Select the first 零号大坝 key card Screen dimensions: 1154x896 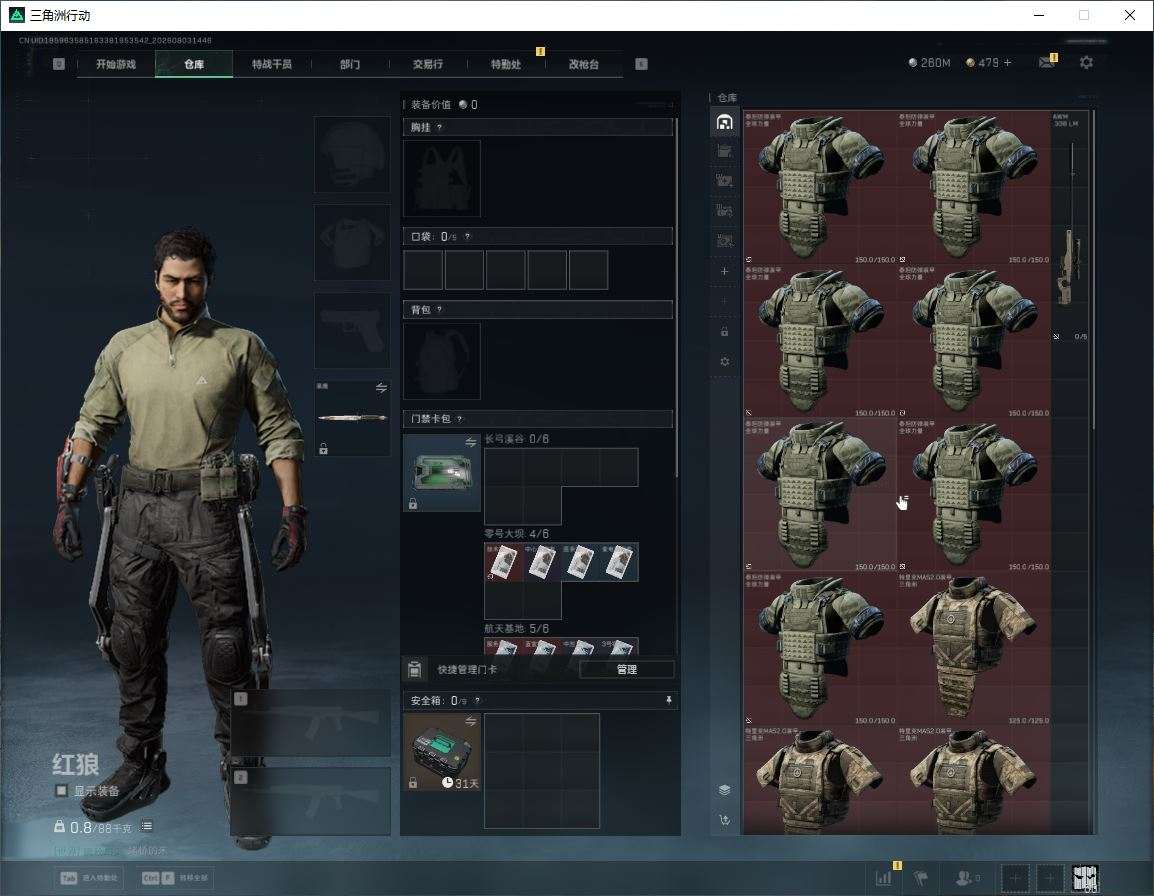click(x=503, y=562)
